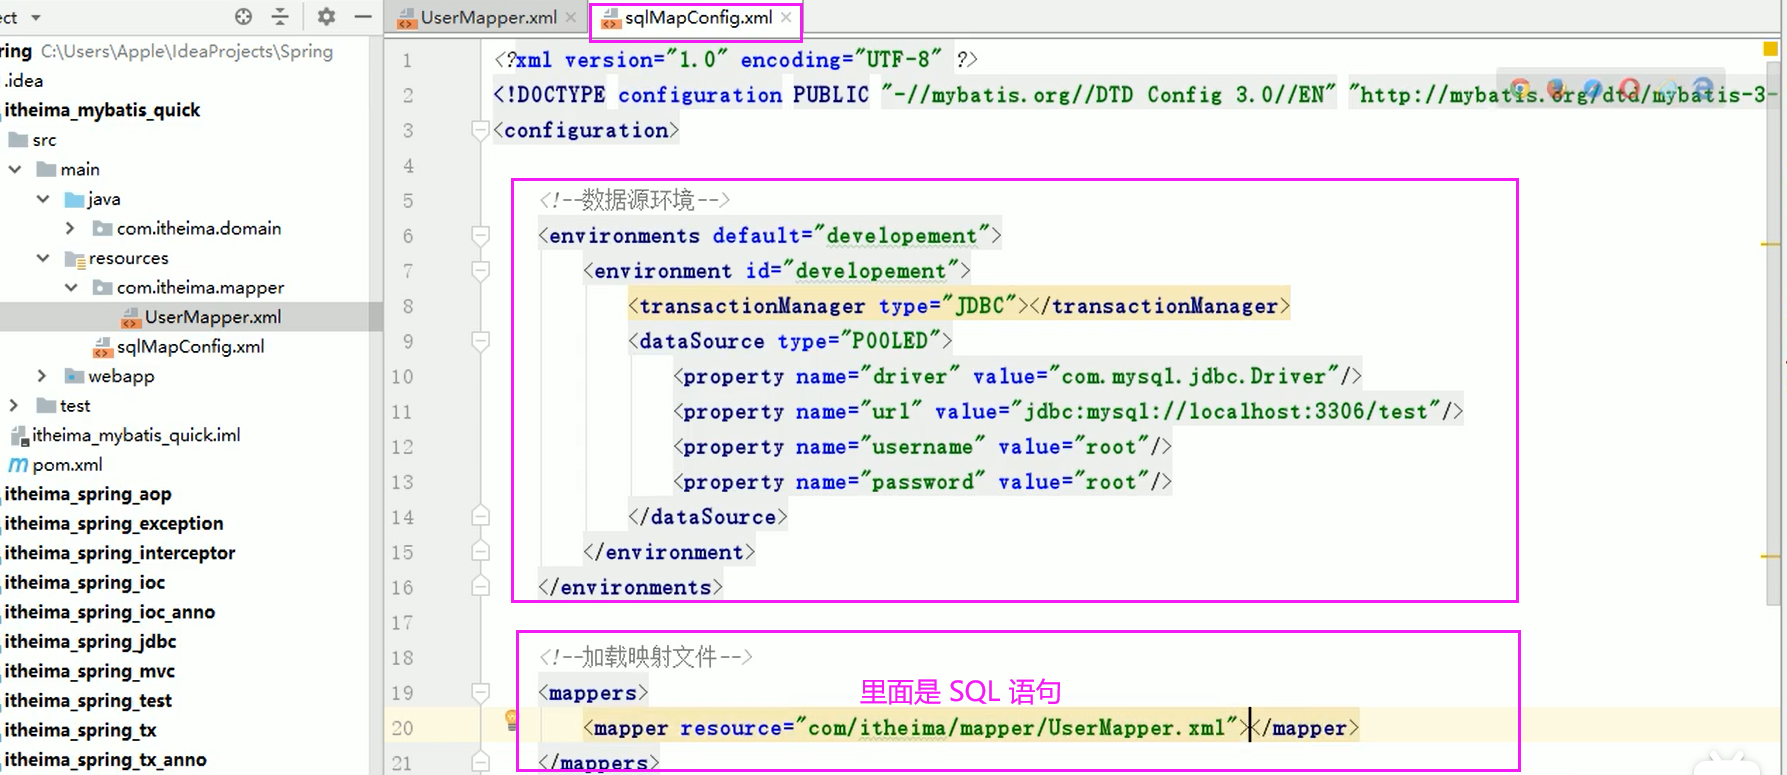Select the itheima_spring_test module

(x=88, y=701)
